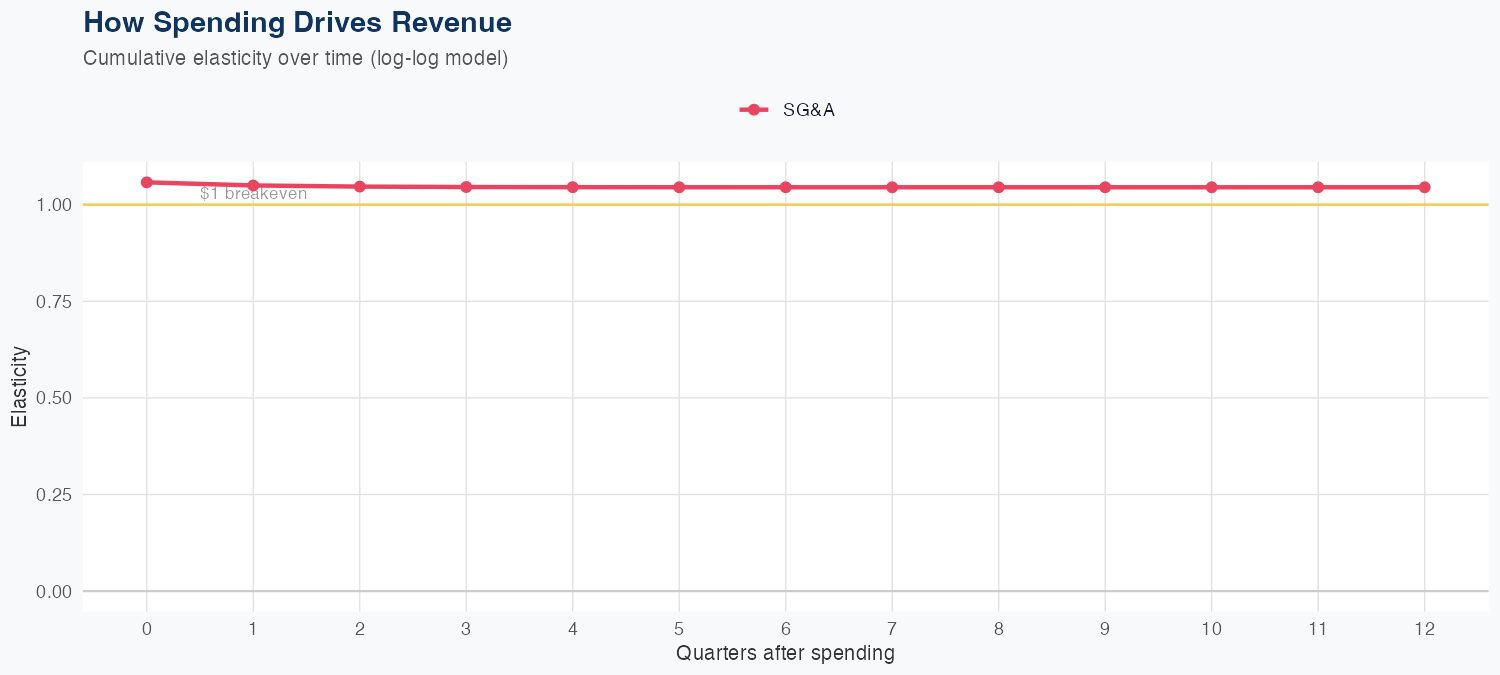
Task: Select the SG&A data point at quarter 1
Action: [253, 185]
